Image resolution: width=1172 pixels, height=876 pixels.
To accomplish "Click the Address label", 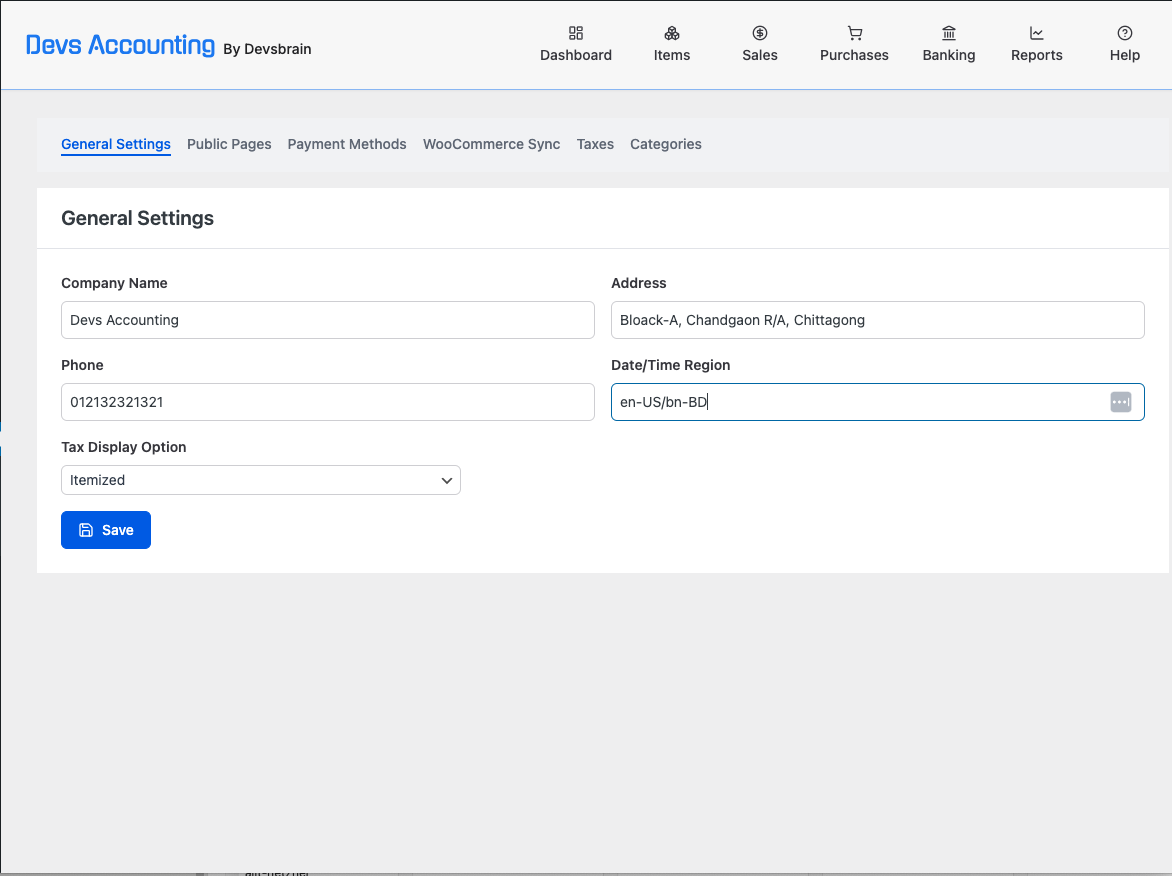I will click(x=638, y=283).
